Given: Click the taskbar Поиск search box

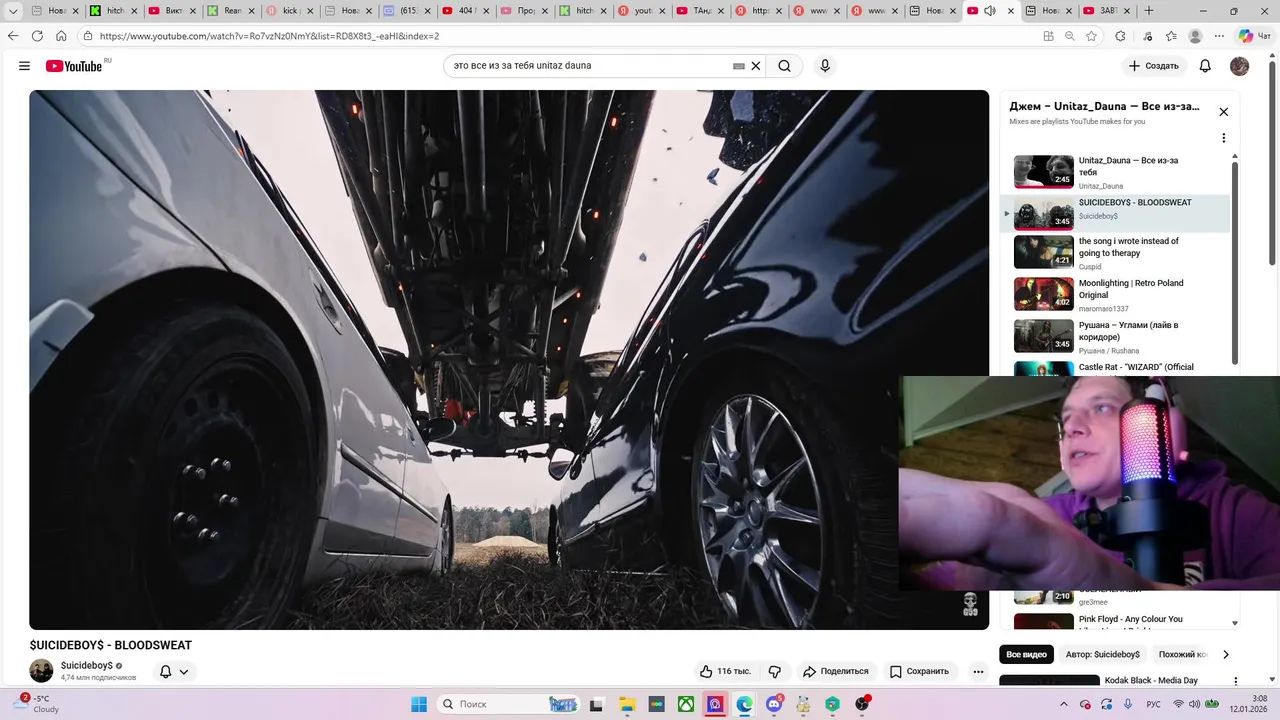Looking at the screenshot, I should tap(509, 704).
